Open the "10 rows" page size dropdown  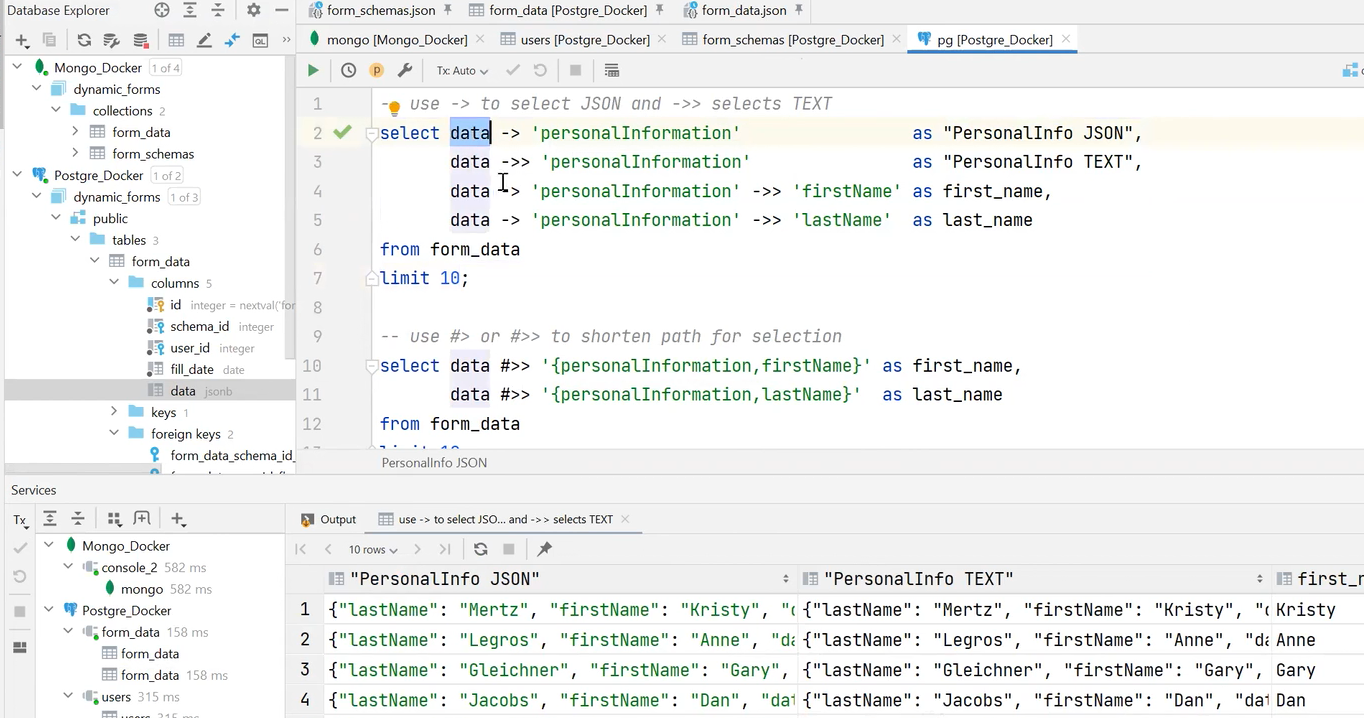(371, 548)
